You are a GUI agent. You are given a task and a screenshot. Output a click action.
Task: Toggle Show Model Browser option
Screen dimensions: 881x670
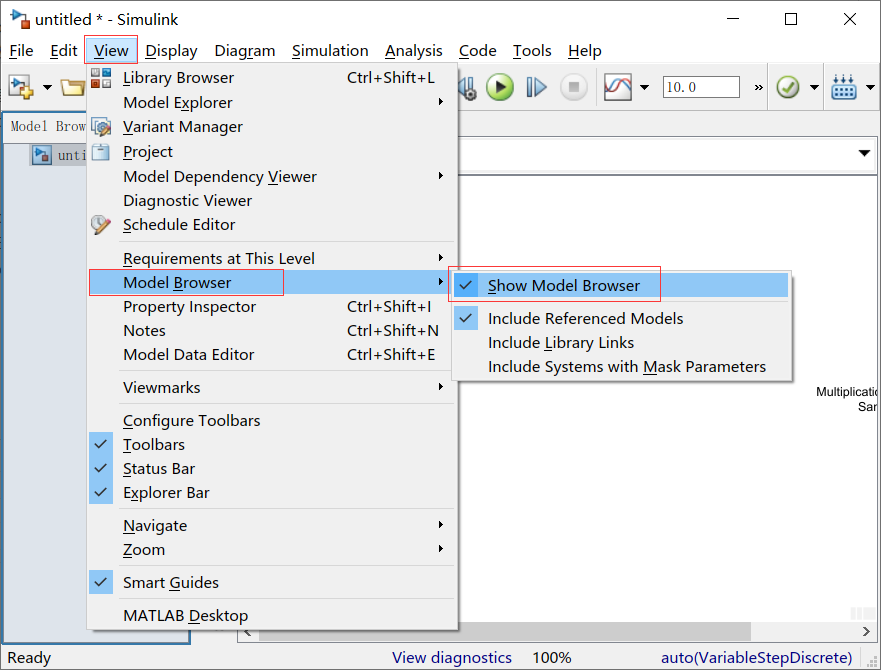[x=621, y=286]
